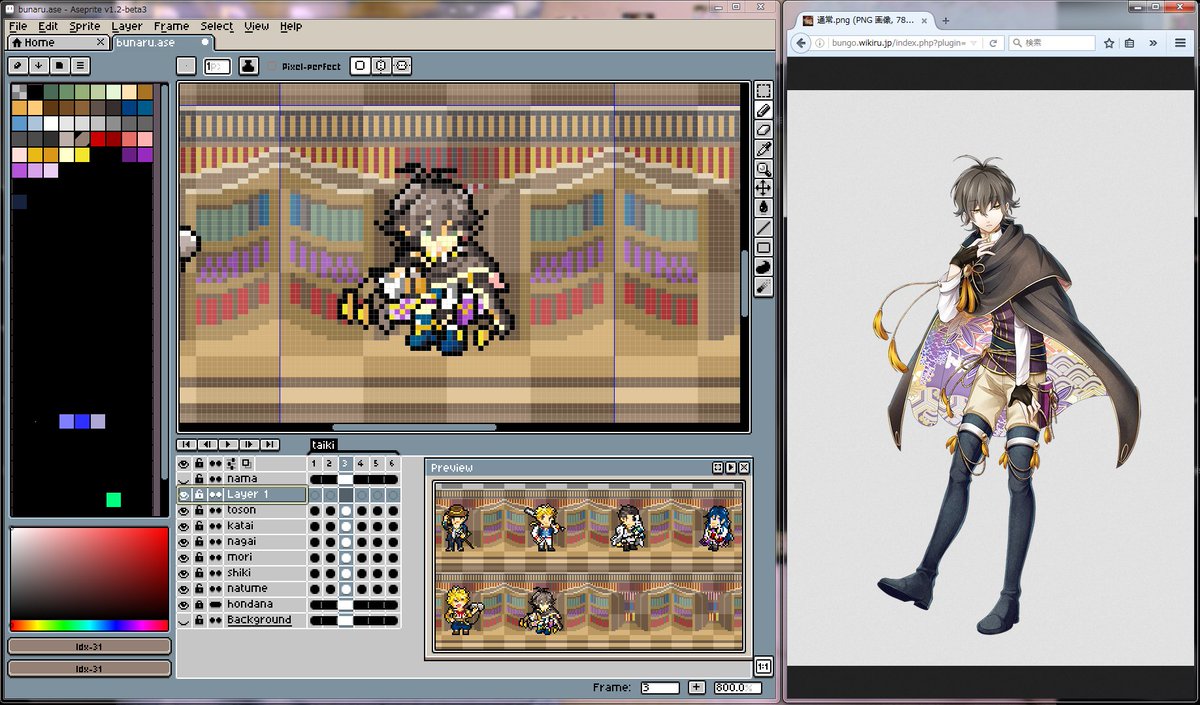Show the hidden Background layer
Image resolution: width=1200 pixels, height=705 pixels.
183,620
